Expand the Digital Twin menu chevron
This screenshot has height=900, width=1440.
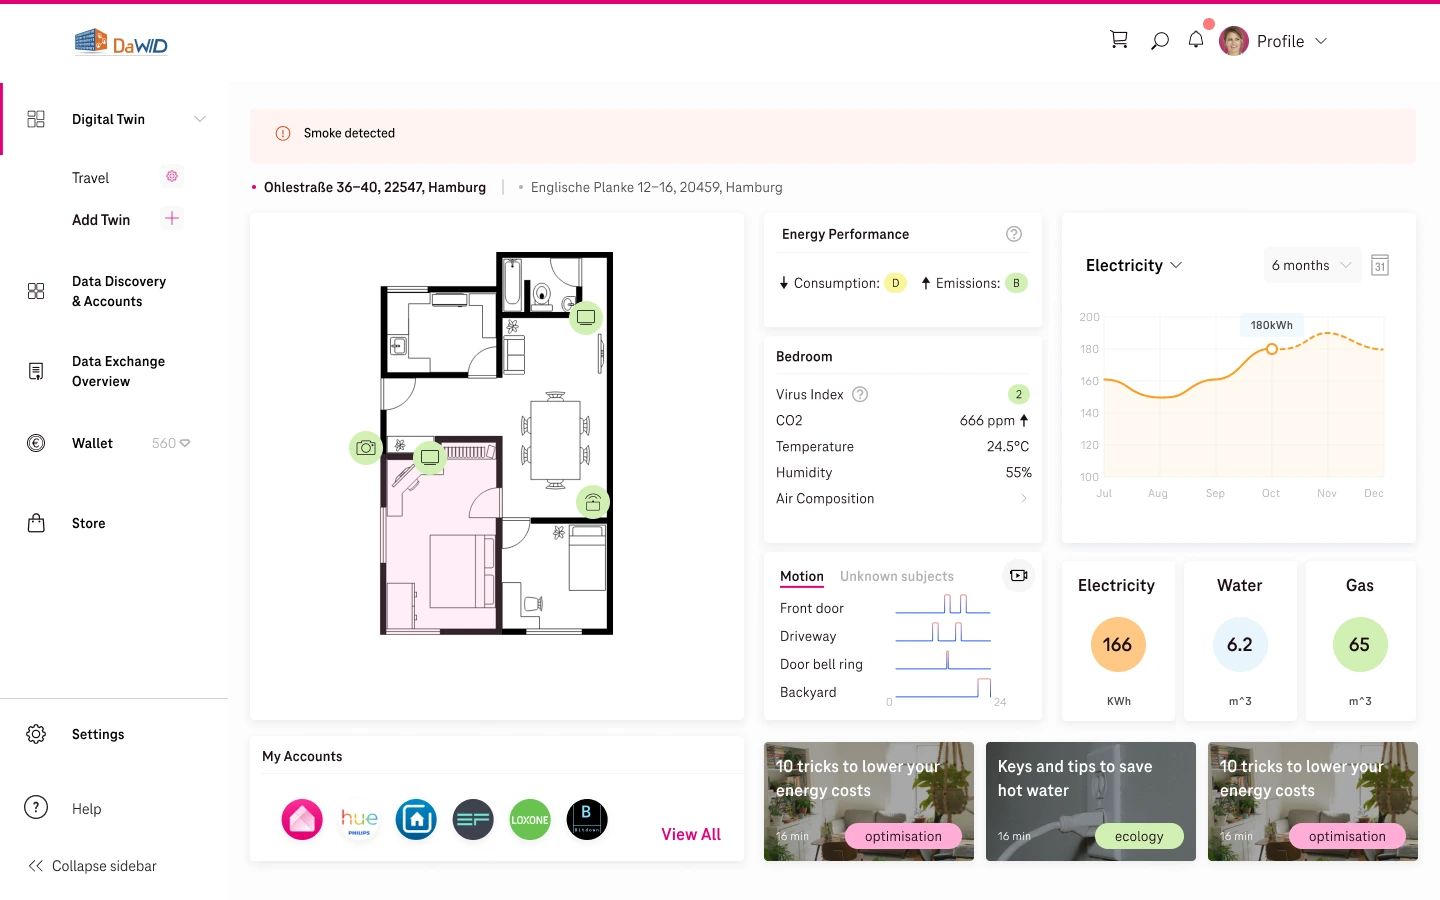coord(200,119)
